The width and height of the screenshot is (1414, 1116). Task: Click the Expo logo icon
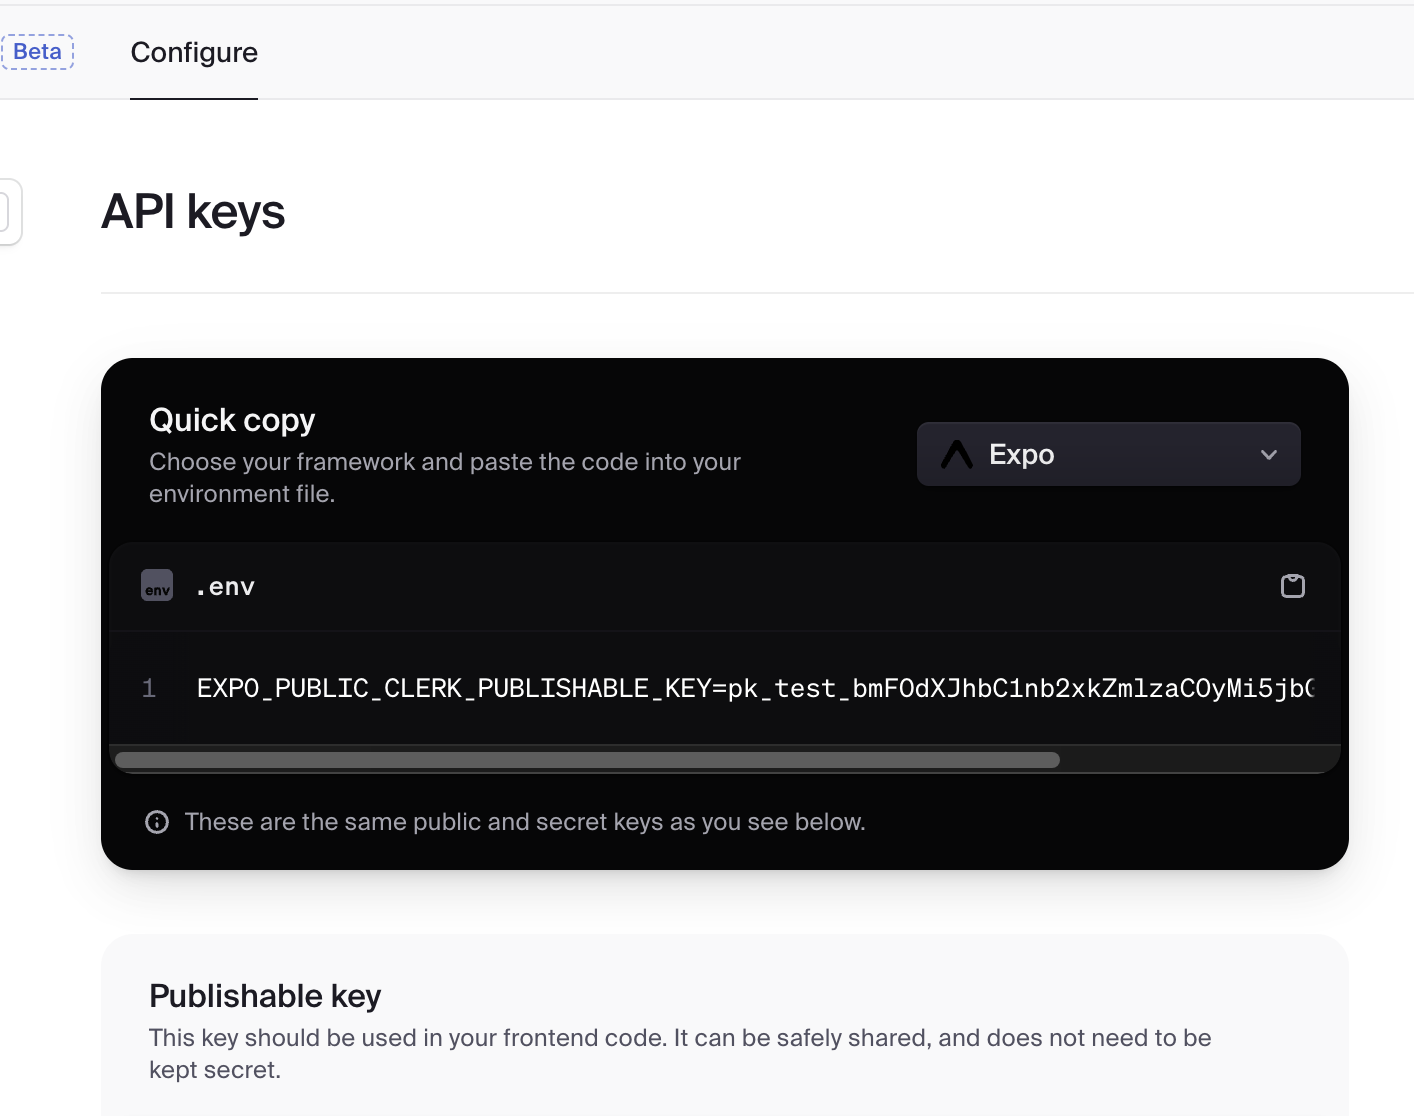(x=957, y=455)
